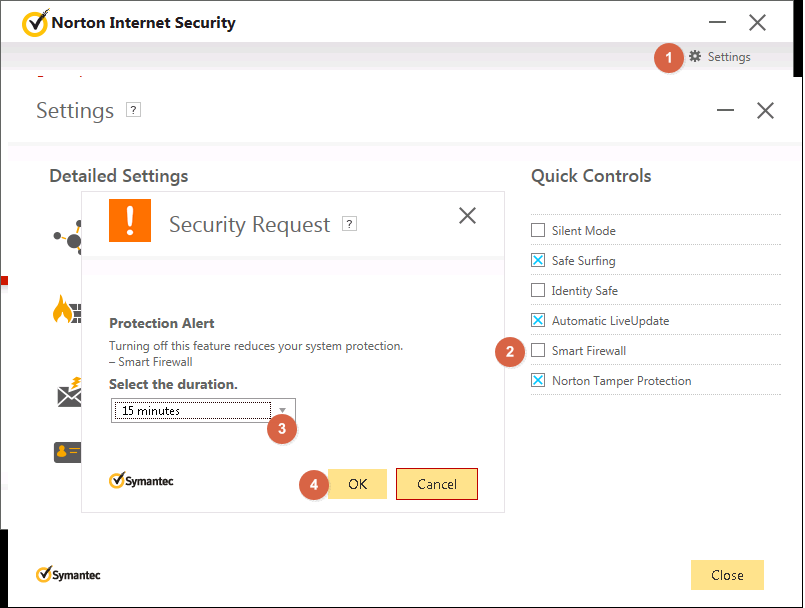This screenshot has width=805, height=608.
Task: Open the Settings window help icon
Action: 134,110
